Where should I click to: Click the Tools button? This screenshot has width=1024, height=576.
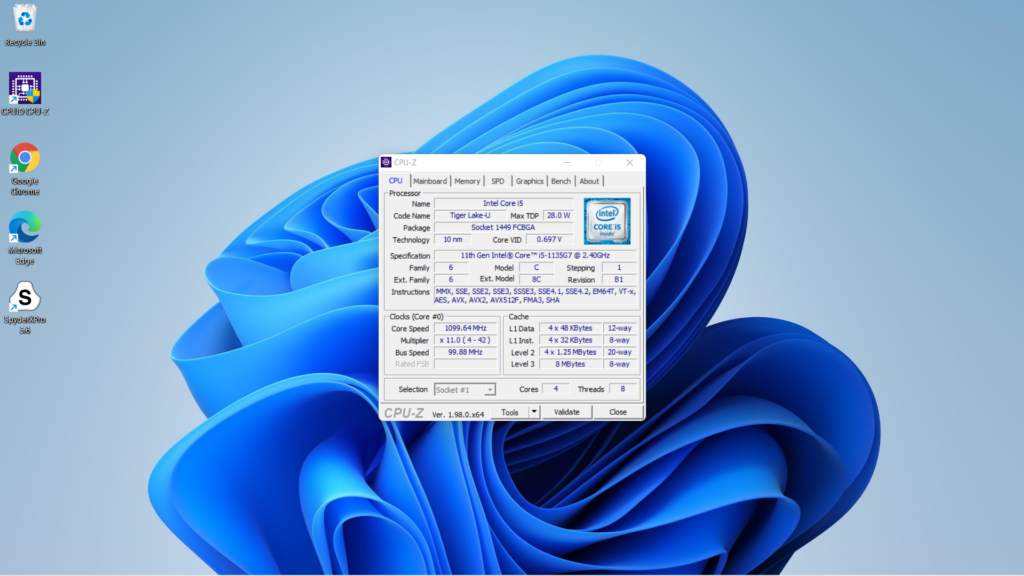[x=509, y=412]
